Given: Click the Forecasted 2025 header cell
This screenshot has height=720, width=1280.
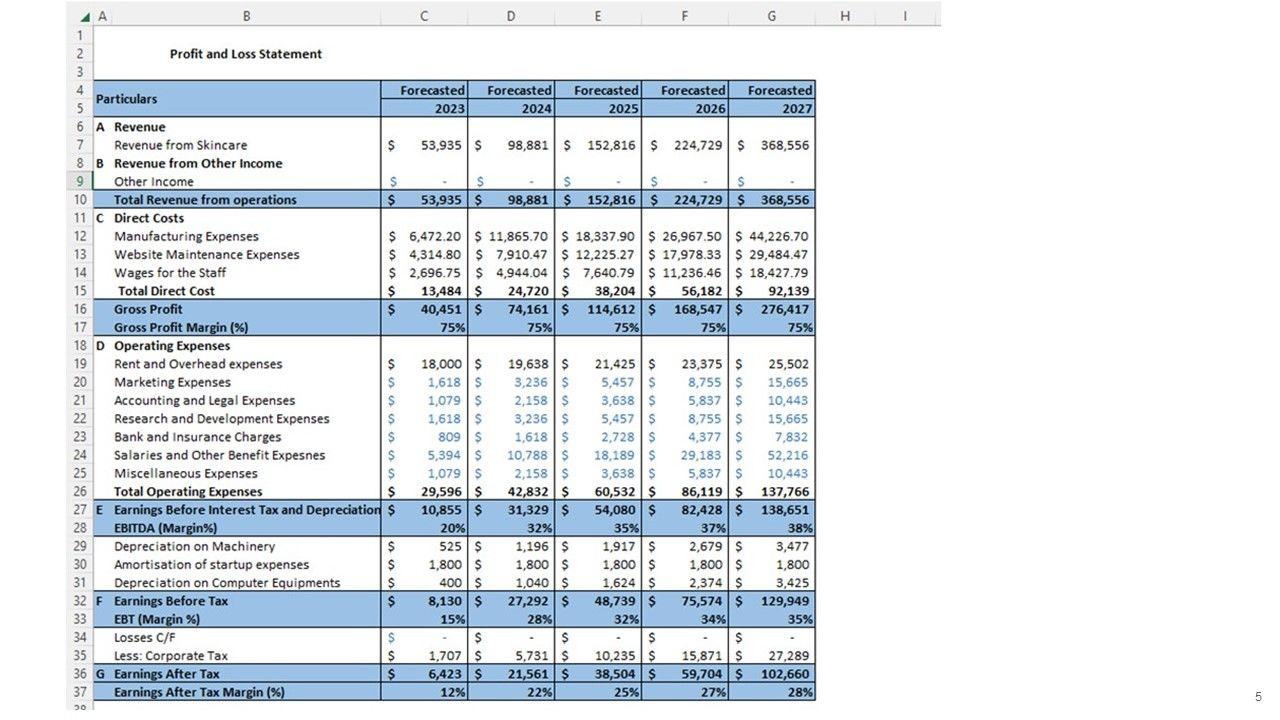Looking at the screenshot, I should [x=597, y=99].
